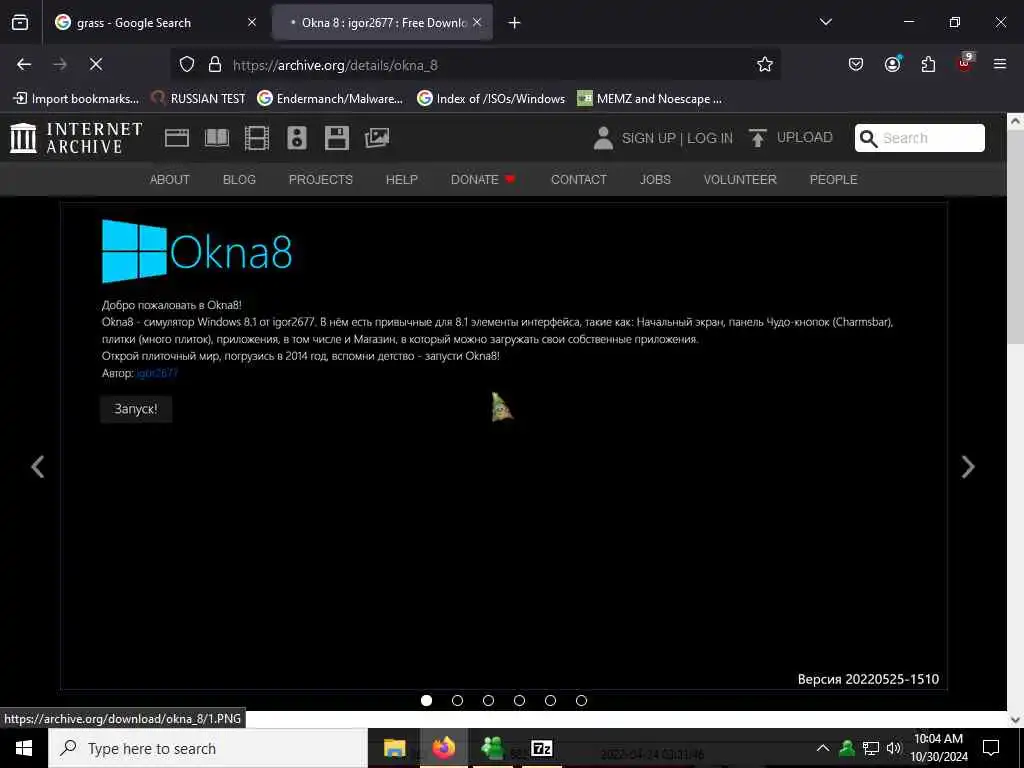This screenshot has height=768, width=1024.
Task: Open the BLOG menu item
Action: pyautogui.click(x=239, y=180)
